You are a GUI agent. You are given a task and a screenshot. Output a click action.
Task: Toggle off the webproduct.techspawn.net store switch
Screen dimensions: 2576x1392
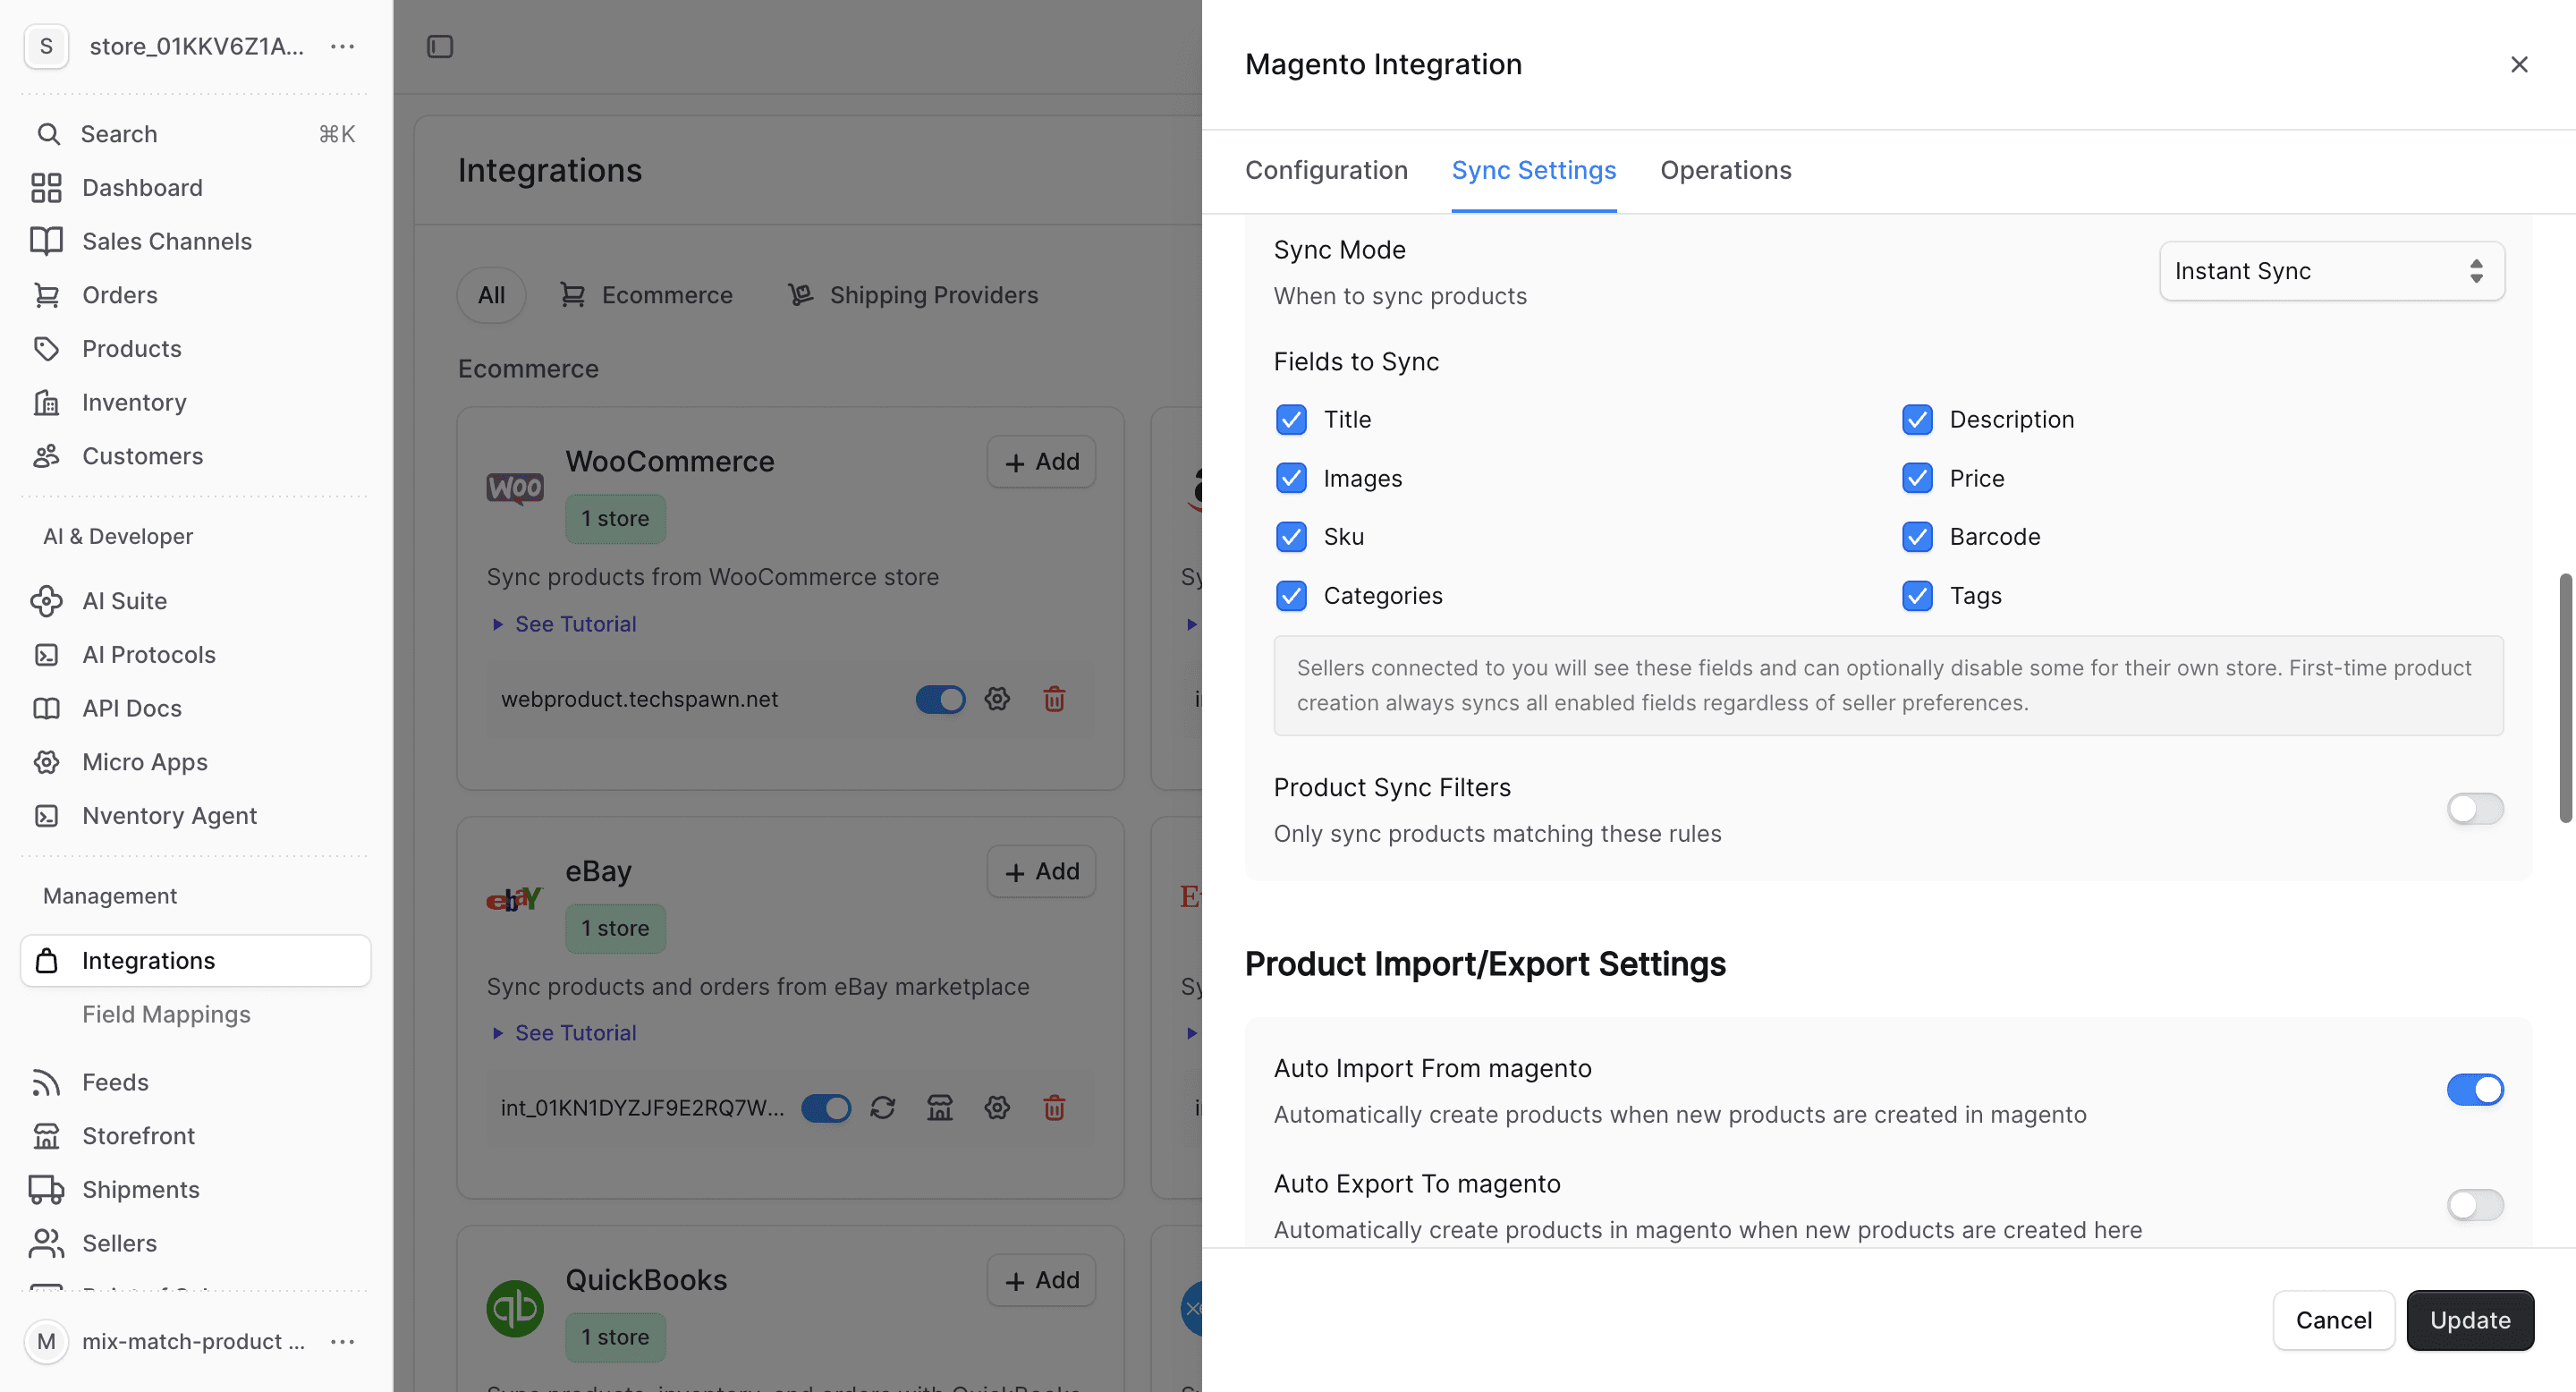940,699
